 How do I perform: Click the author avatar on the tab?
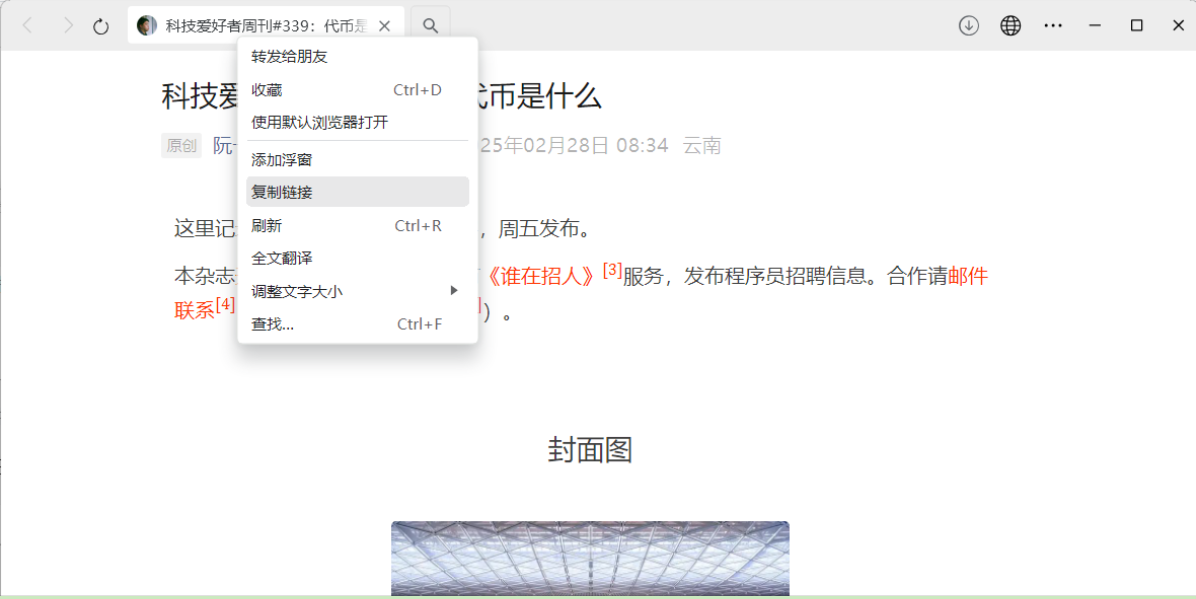pos(147,26)
